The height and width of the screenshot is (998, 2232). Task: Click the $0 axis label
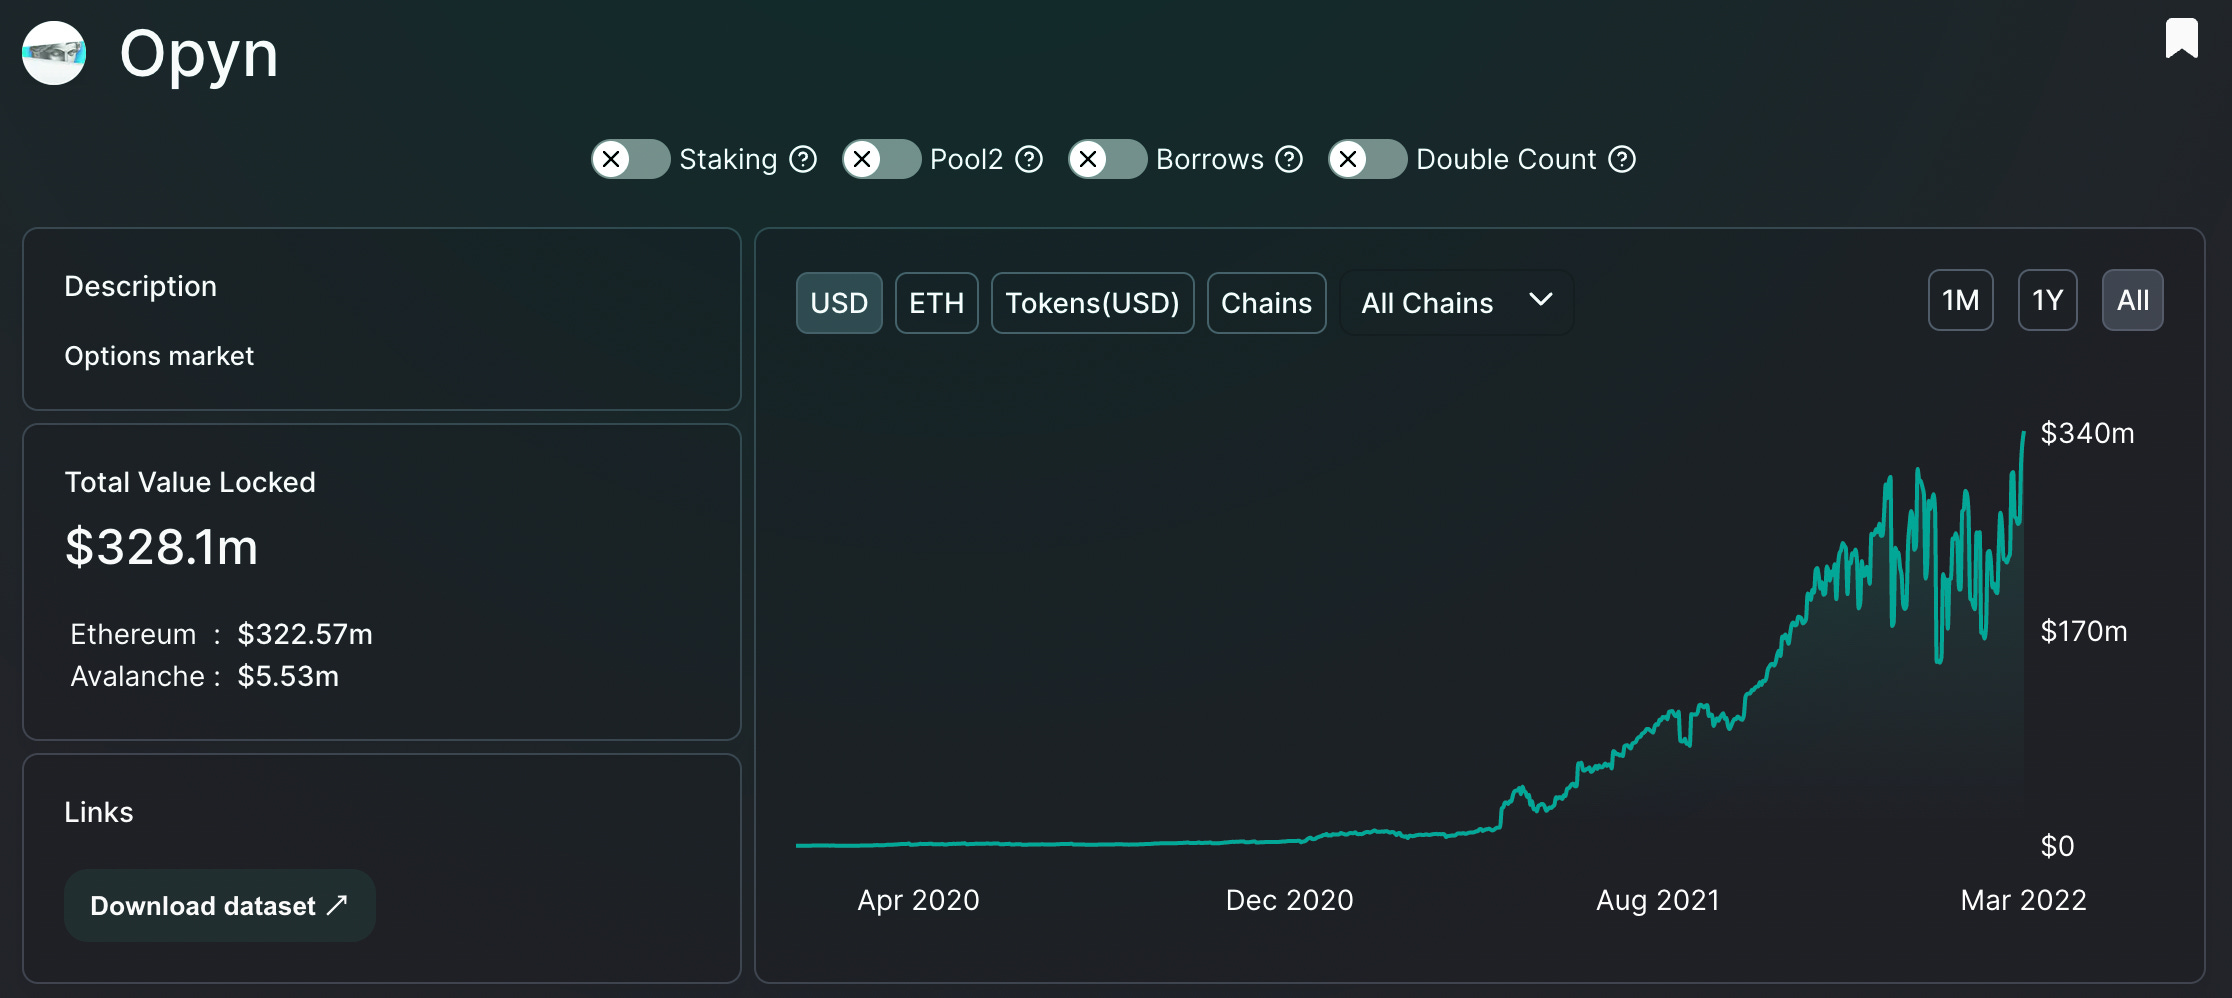pyautogui.click(x=2057, y=846)
